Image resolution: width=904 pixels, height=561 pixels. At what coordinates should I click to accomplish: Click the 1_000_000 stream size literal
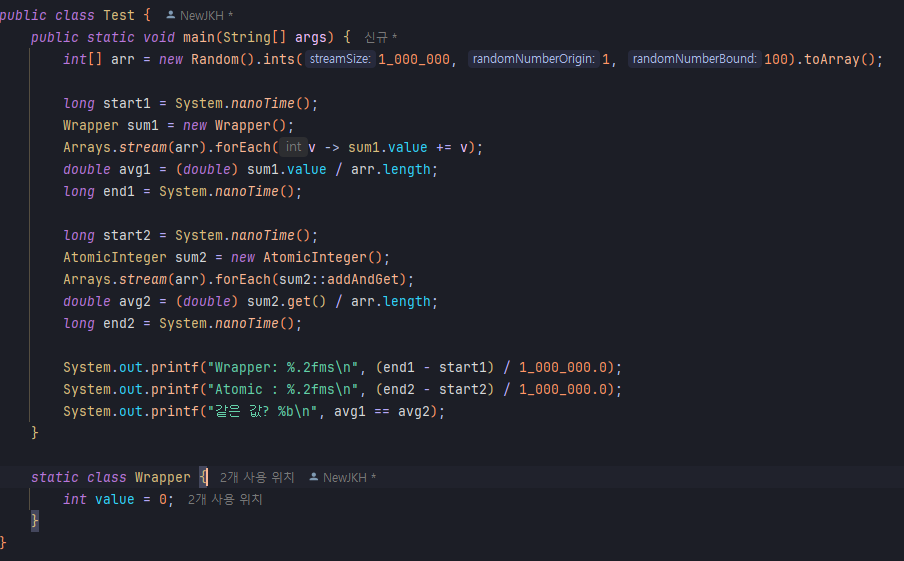click(414, 59)
